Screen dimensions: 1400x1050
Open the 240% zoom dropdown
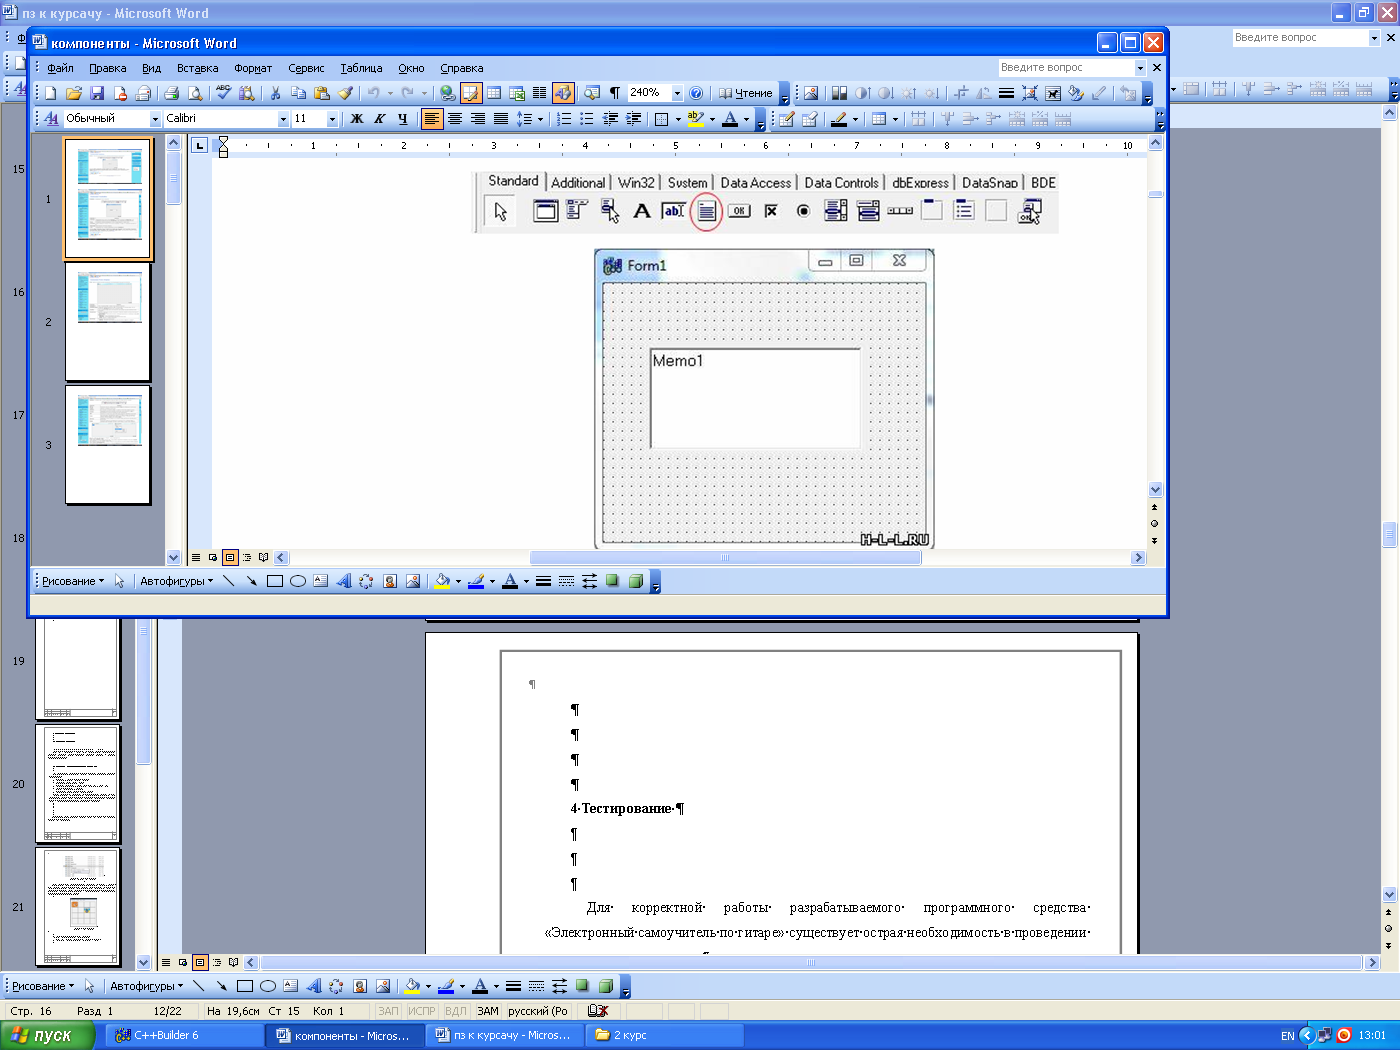point(677,93)
